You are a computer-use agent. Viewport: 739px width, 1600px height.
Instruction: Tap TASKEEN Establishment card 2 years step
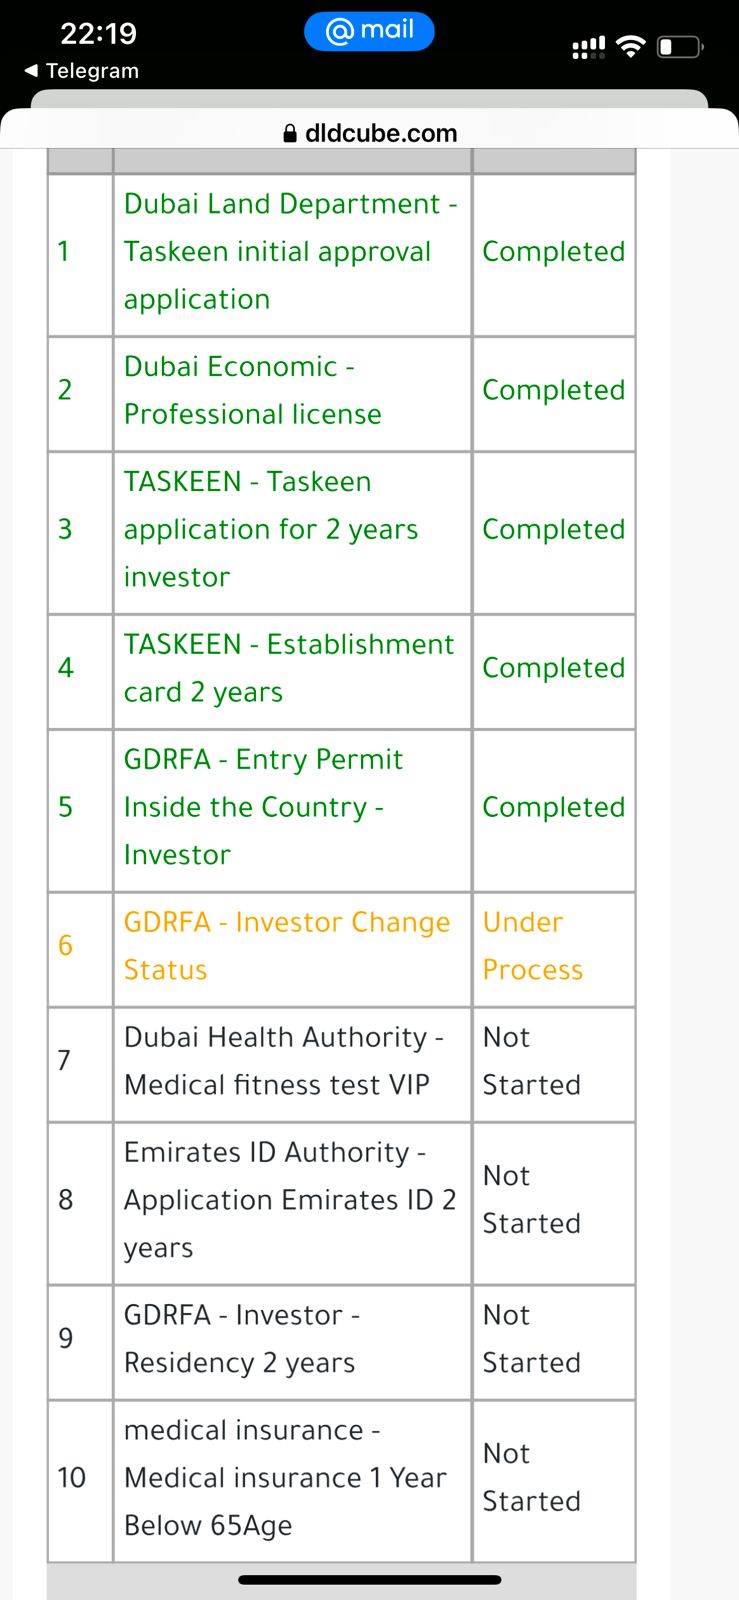pyautogui.click(x=288, y=668)
